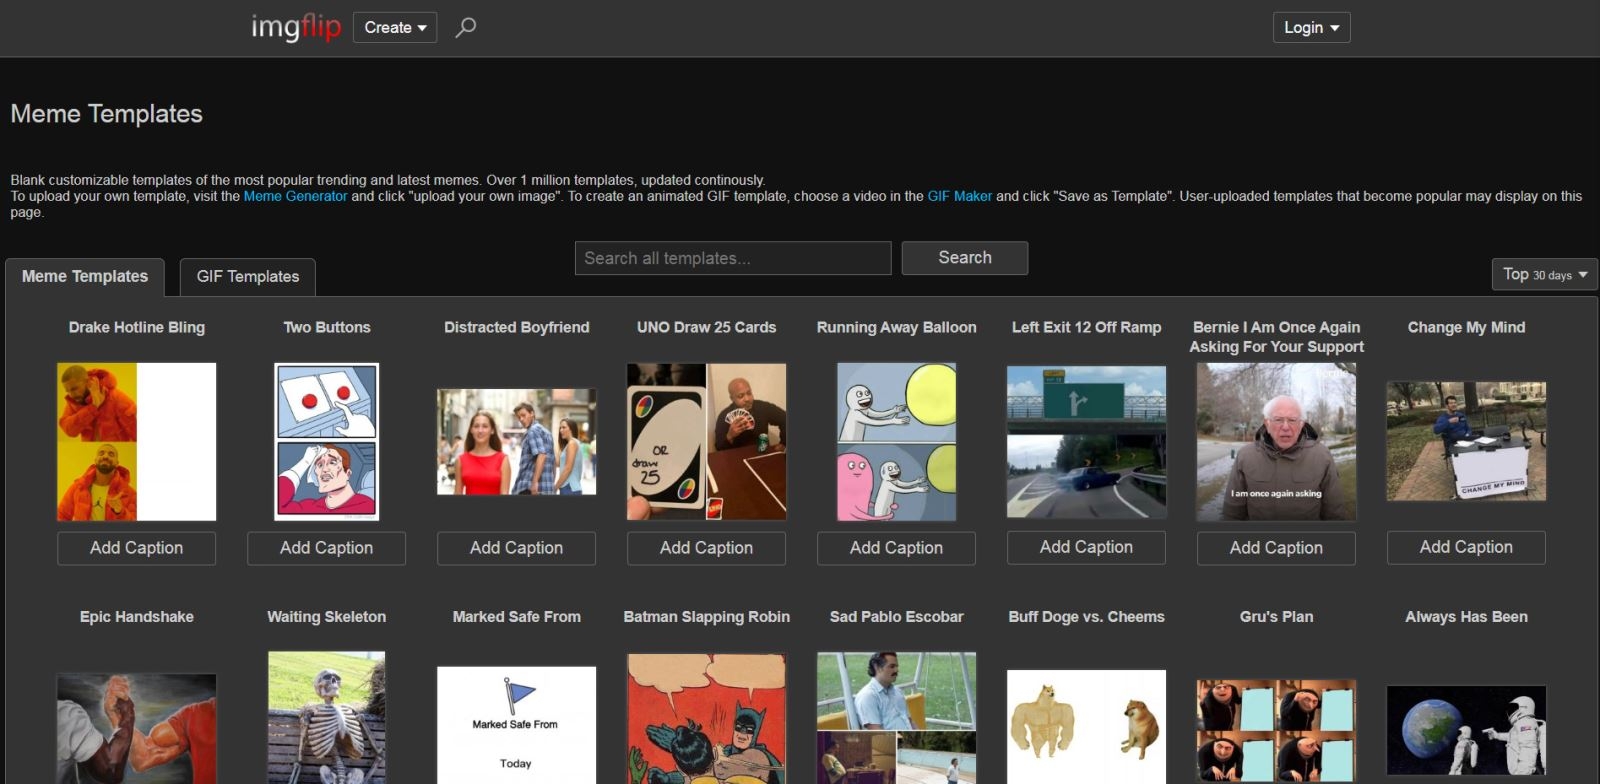The width and height of the screenshot is (1600, 784).
Task: Open the Login dropdown
Action: [x=1311, y=27]
